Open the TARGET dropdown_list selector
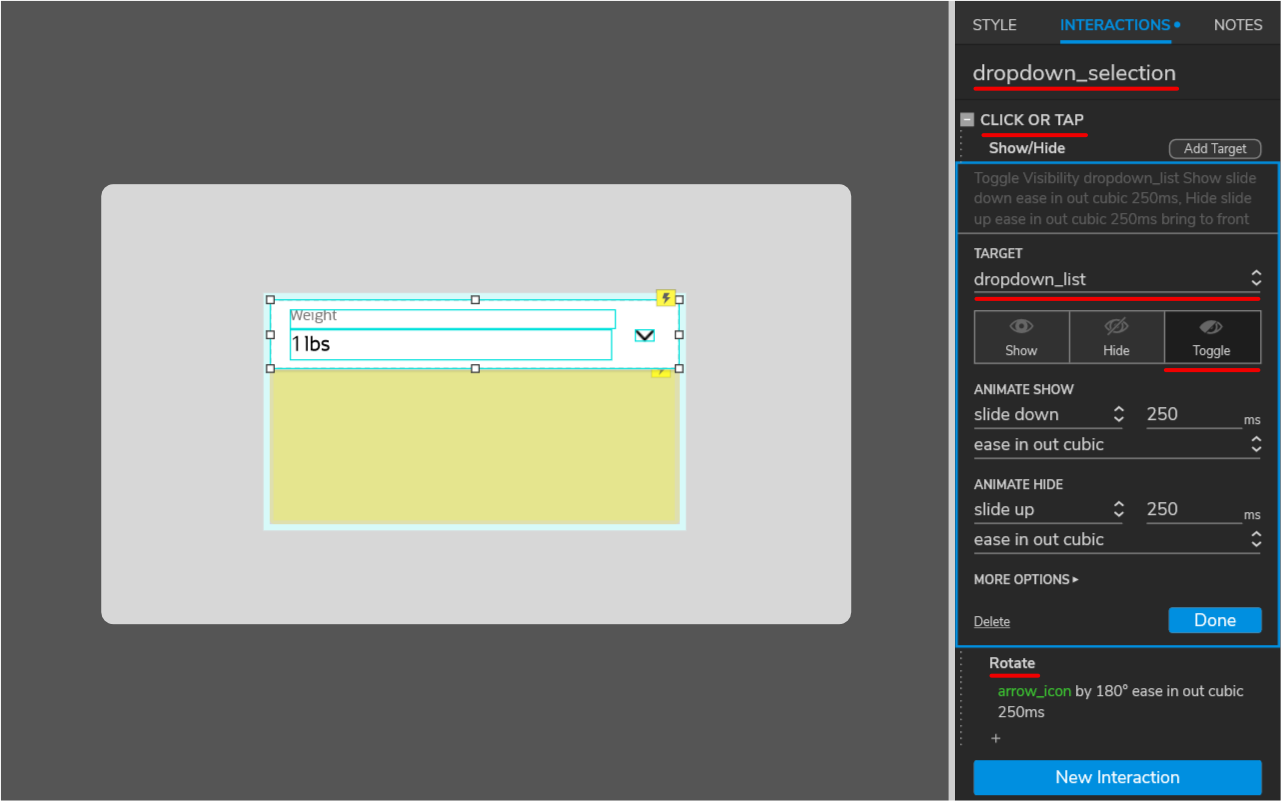 point(1117,279)
